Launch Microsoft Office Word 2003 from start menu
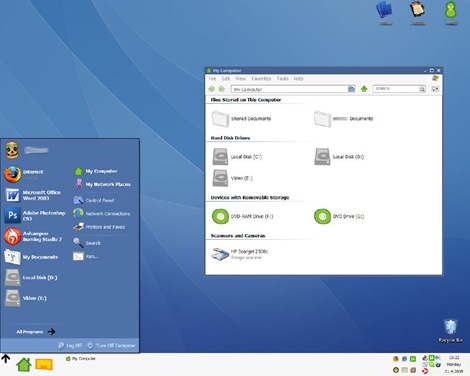The image size is (470, 376). [x=33, y=195]
